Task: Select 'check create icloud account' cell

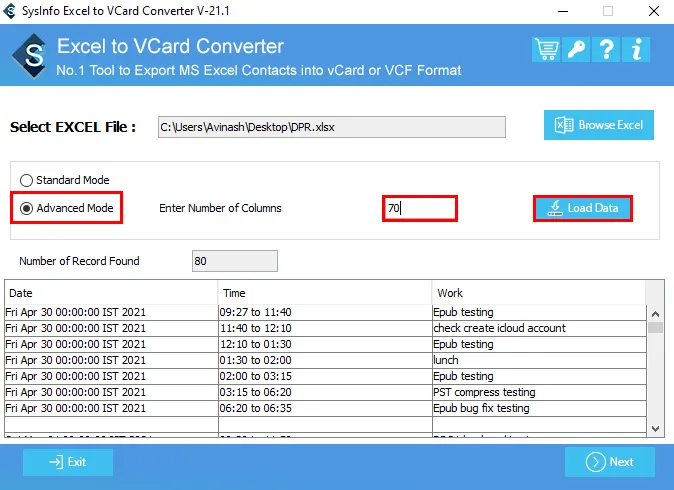Action: 539,328
